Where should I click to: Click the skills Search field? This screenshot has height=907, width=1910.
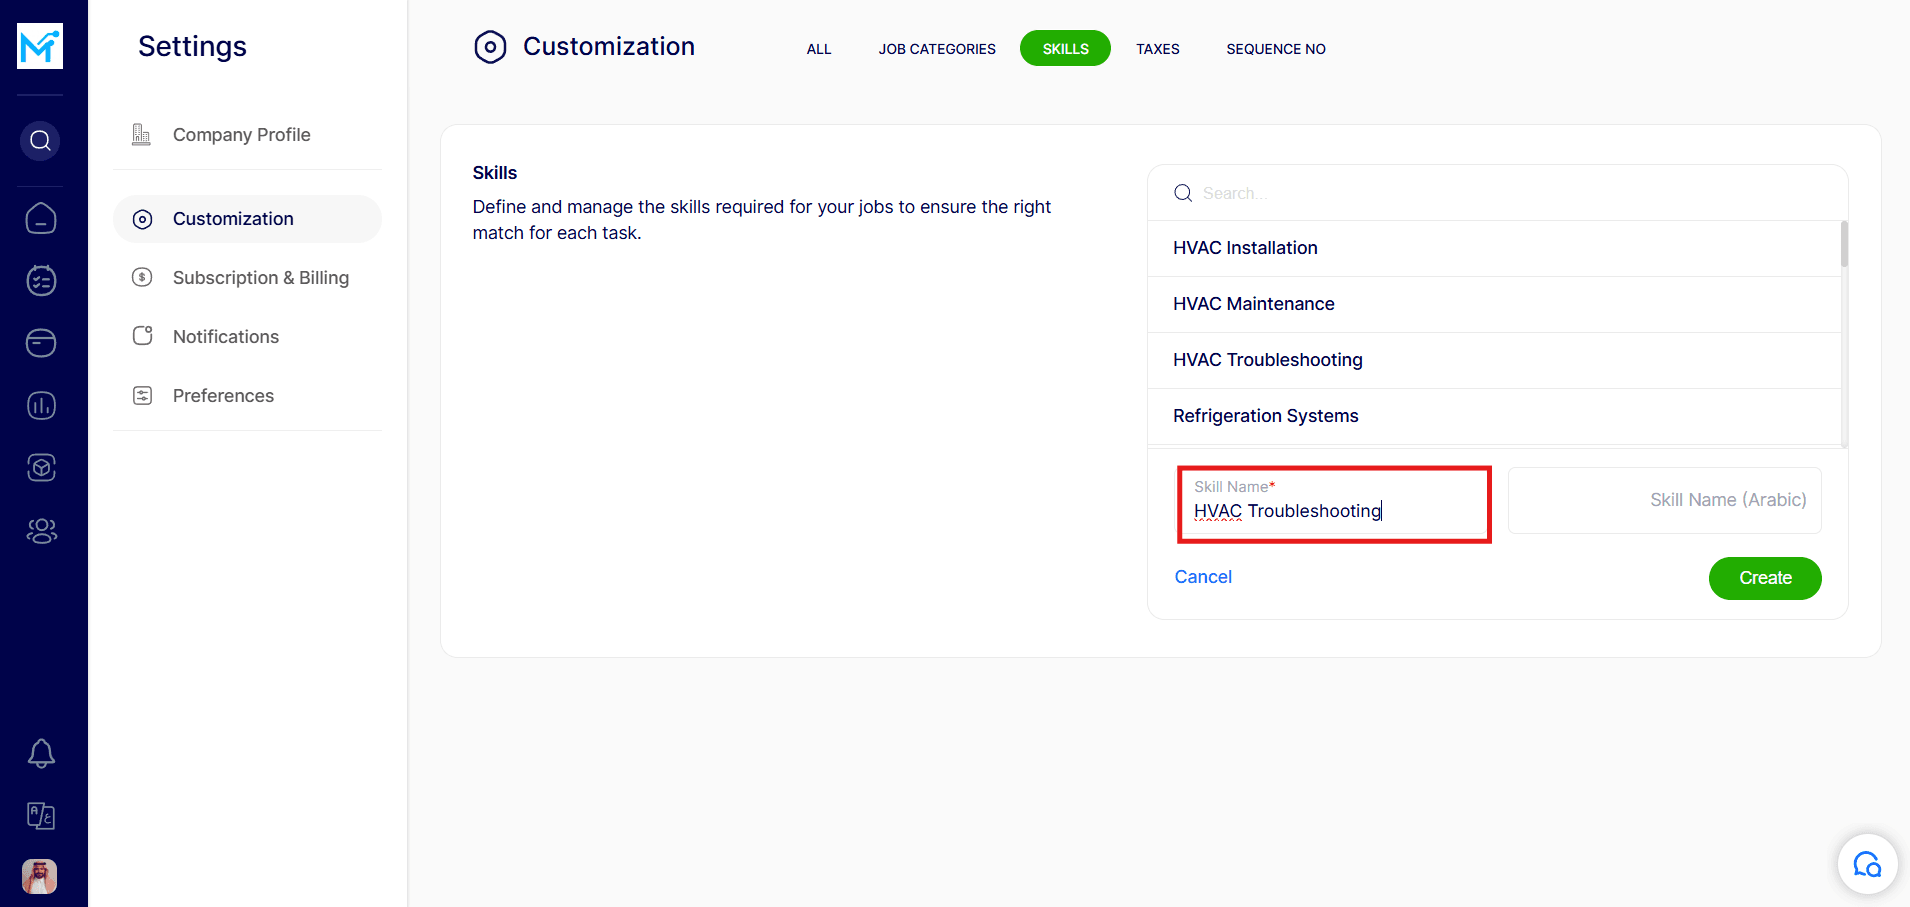click(1500, 193)
